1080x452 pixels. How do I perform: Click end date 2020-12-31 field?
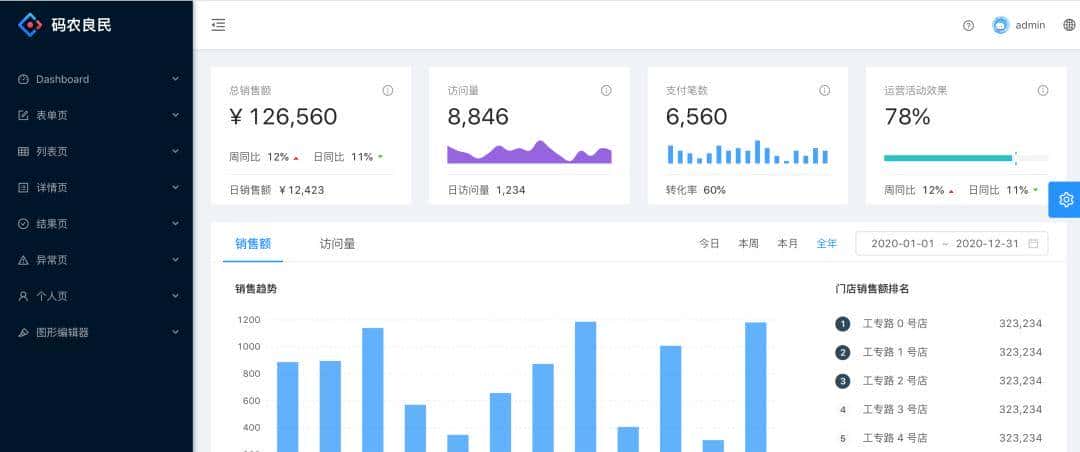(x=988, y=243)
